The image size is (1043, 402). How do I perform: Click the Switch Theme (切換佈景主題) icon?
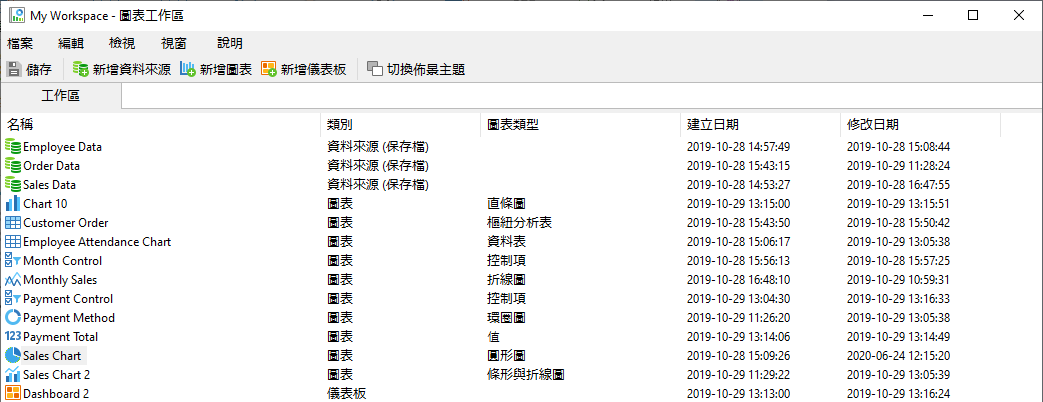pyautogui.click(x=374, y=69)
